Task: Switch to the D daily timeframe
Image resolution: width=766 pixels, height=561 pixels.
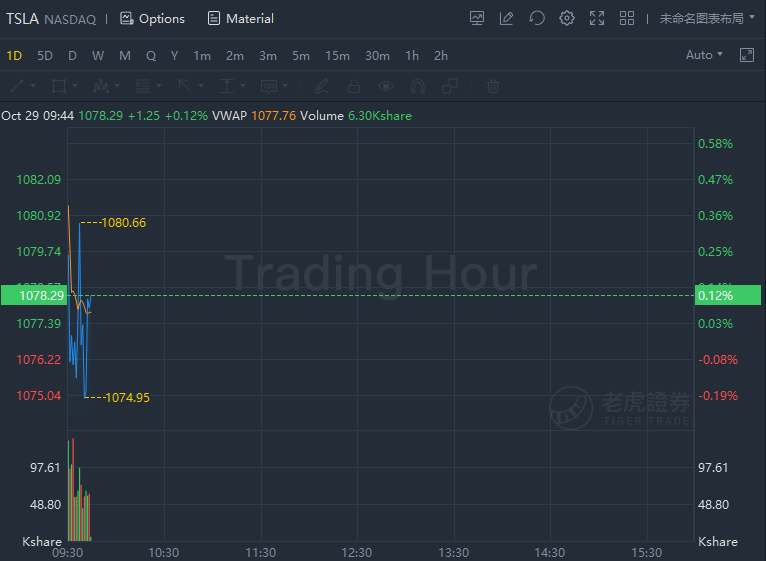Action: [72, 56]
